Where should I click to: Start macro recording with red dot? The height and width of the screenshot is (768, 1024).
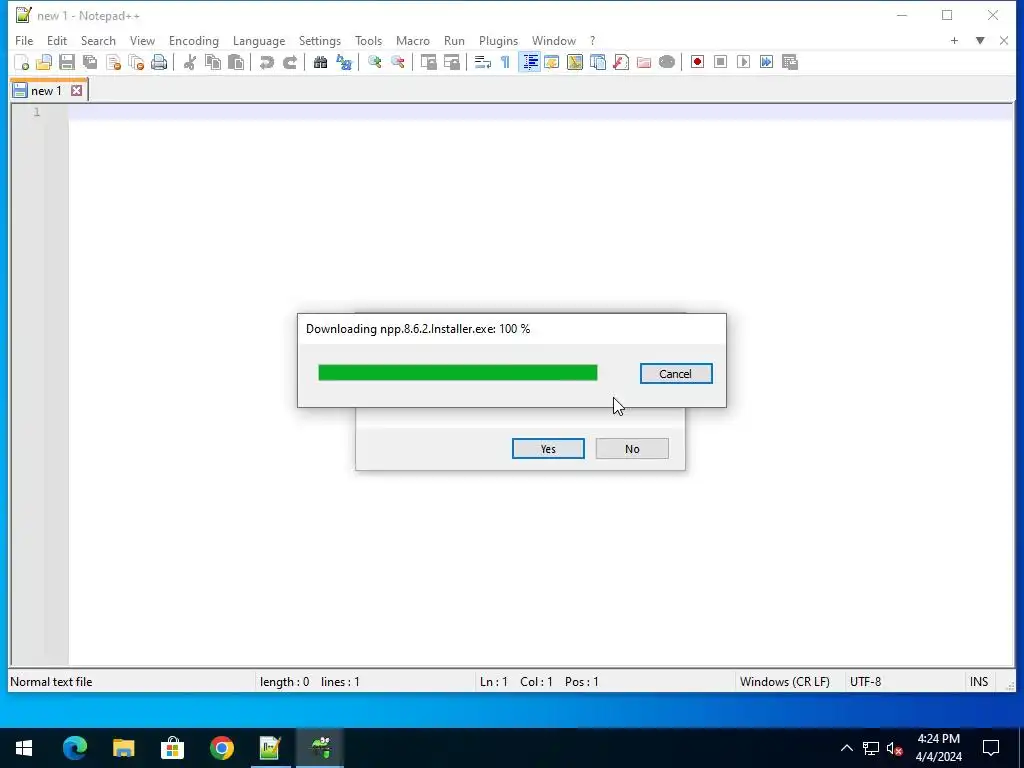pyautogui.click(x=697, y=62)
